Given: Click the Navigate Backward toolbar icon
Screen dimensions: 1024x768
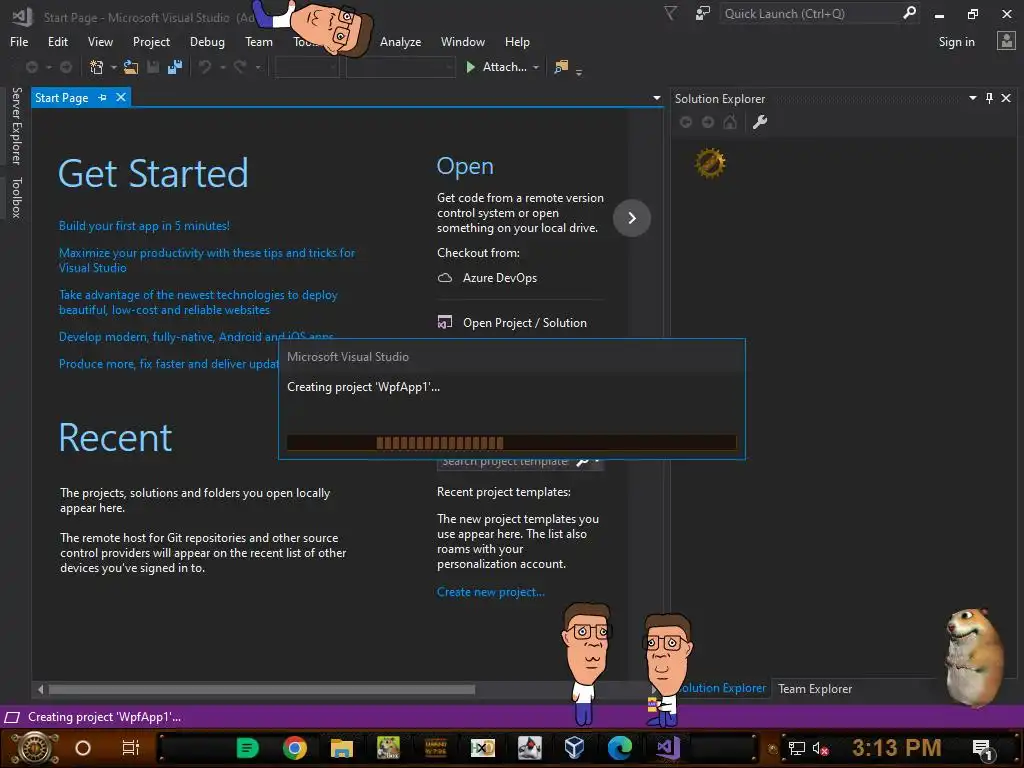Looking at the screenshot, I should (x=31, y=67).
